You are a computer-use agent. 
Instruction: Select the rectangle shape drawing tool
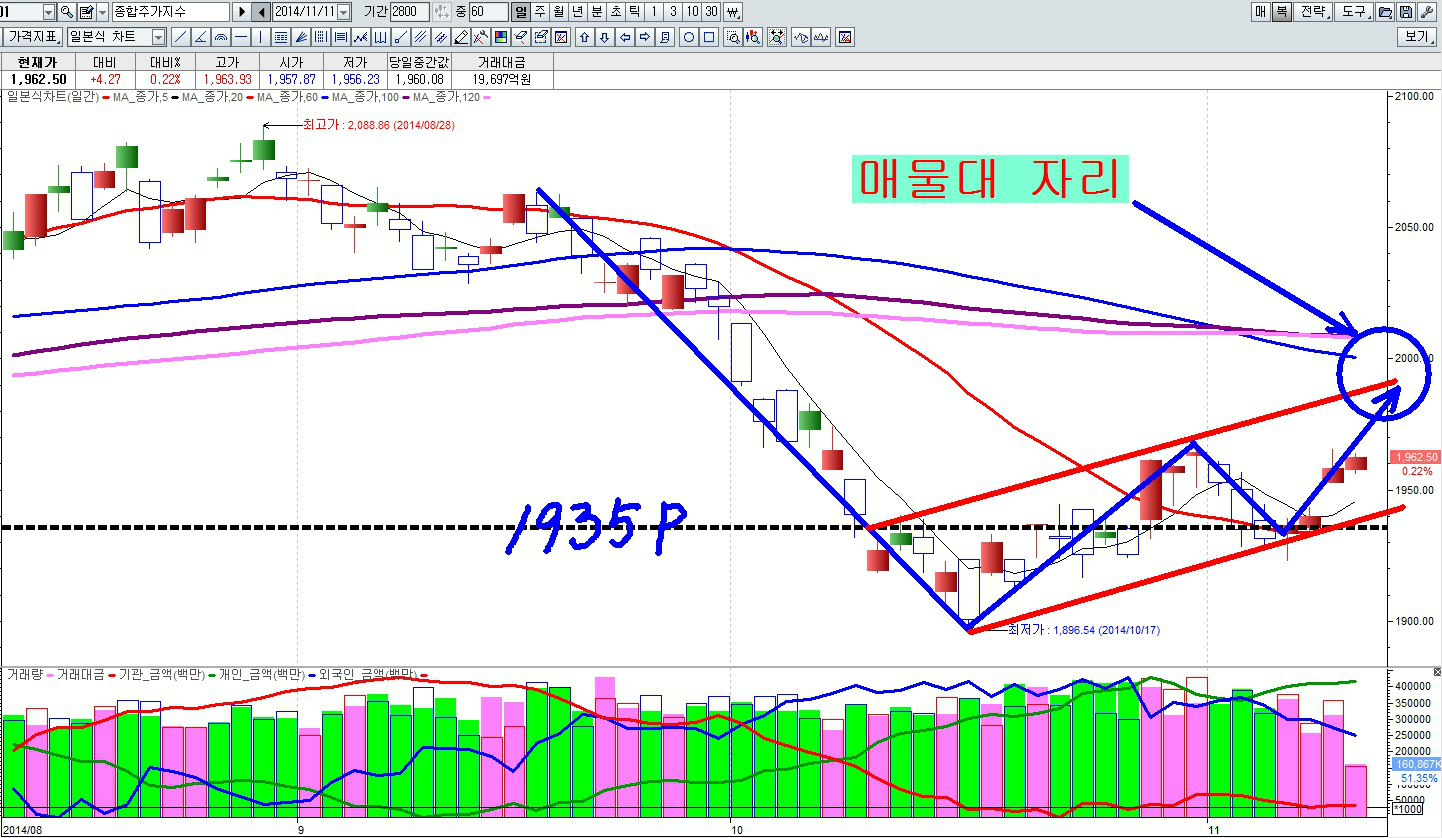pyautogui.click(x=709, y=38)
